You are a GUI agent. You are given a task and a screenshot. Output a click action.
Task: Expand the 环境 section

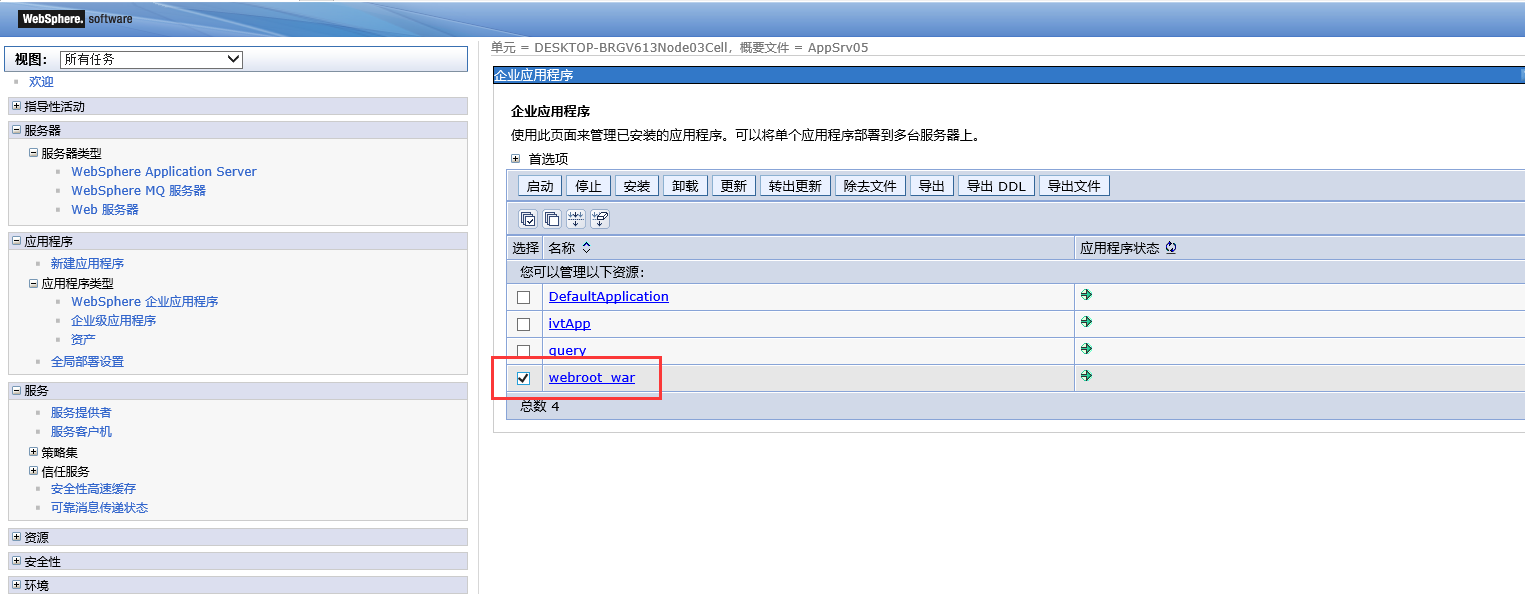tap(16, 585)
